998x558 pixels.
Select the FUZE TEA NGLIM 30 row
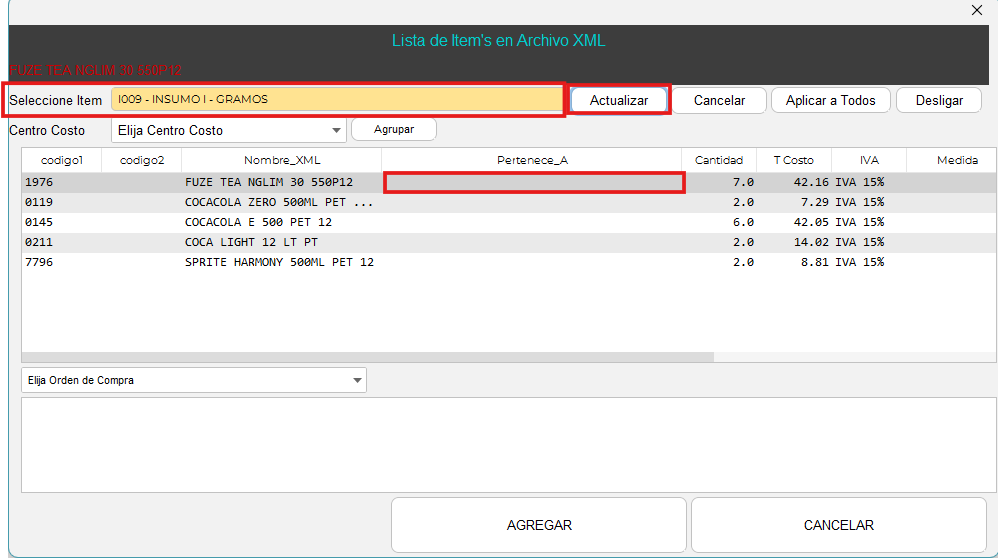tap(268, 182)
